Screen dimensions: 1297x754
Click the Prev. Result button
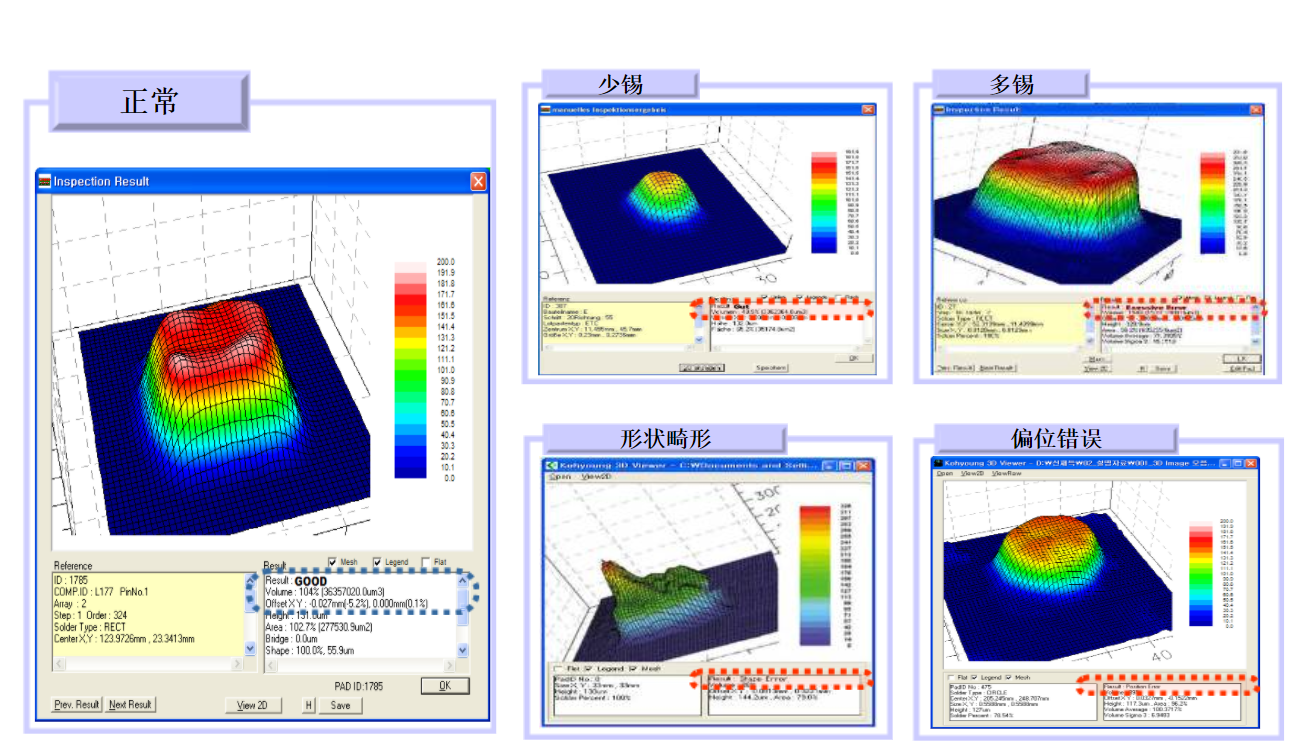tap(76, 705)
